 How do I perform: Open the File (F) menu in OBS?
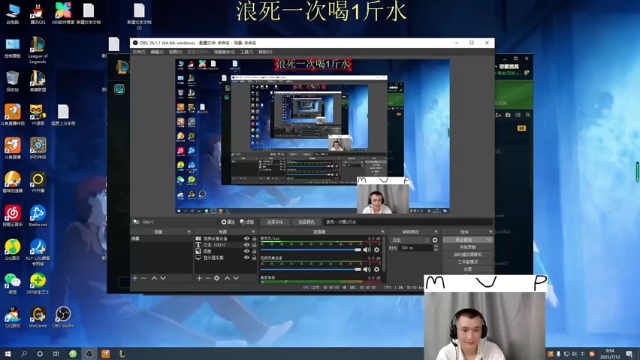(x=139, y=52)
